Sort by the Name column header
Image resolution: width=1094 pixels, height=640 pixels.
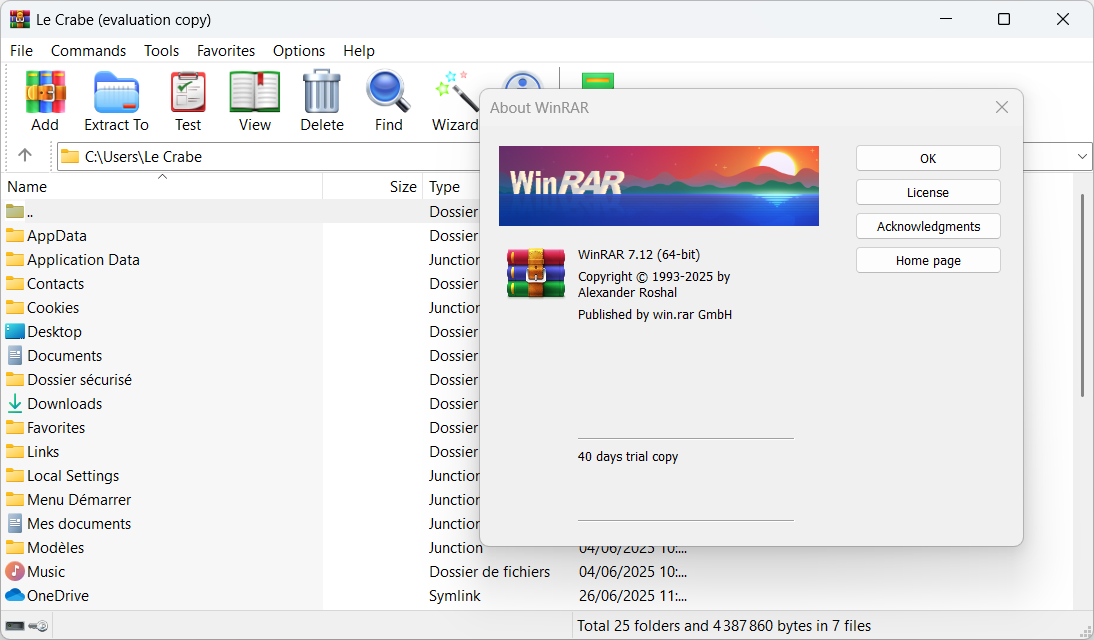(163, 186)
